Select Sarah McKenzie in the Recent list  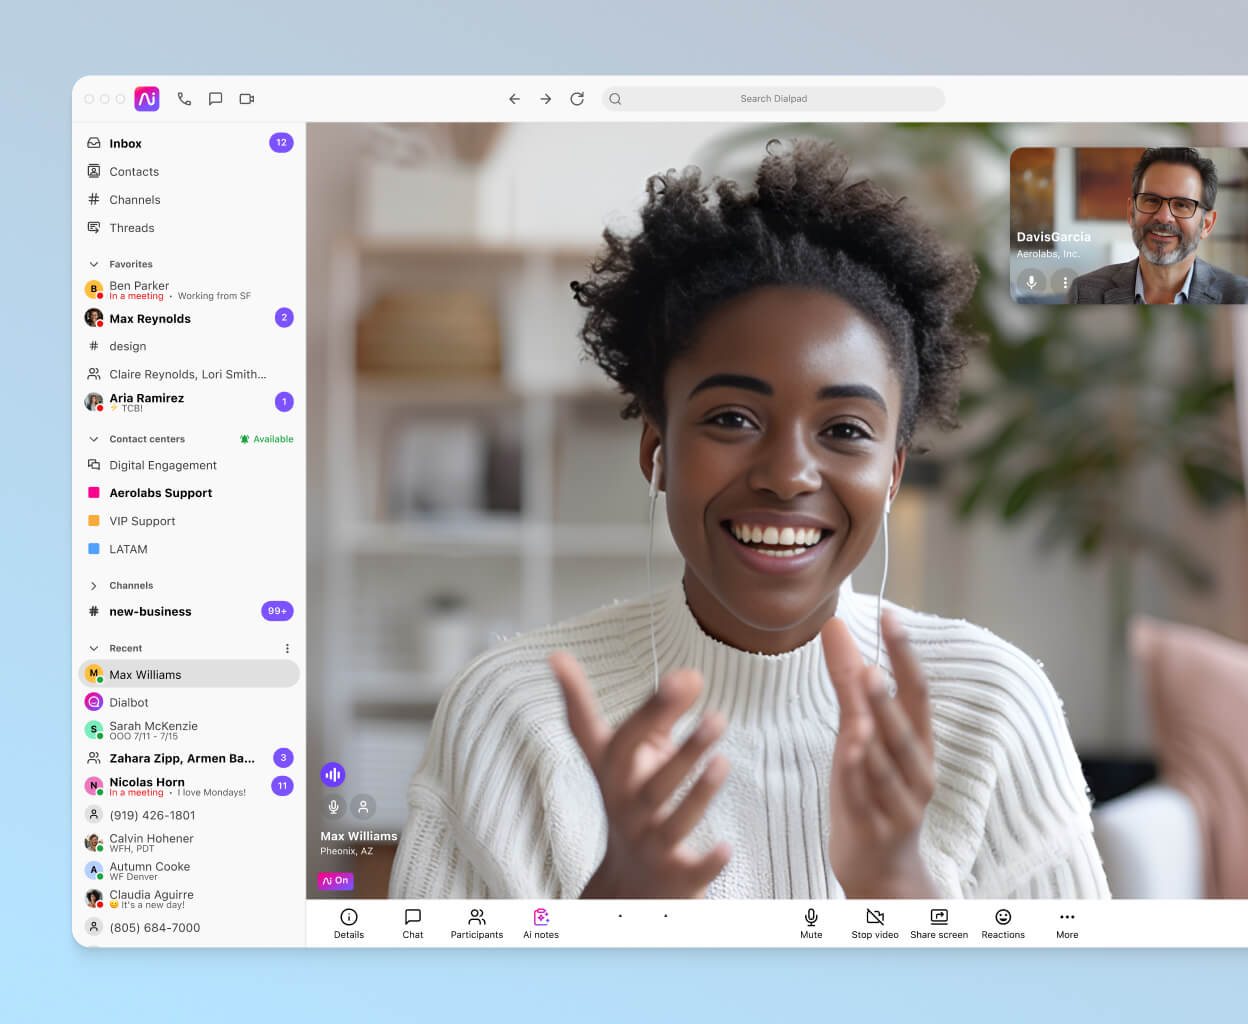(155, 731)
